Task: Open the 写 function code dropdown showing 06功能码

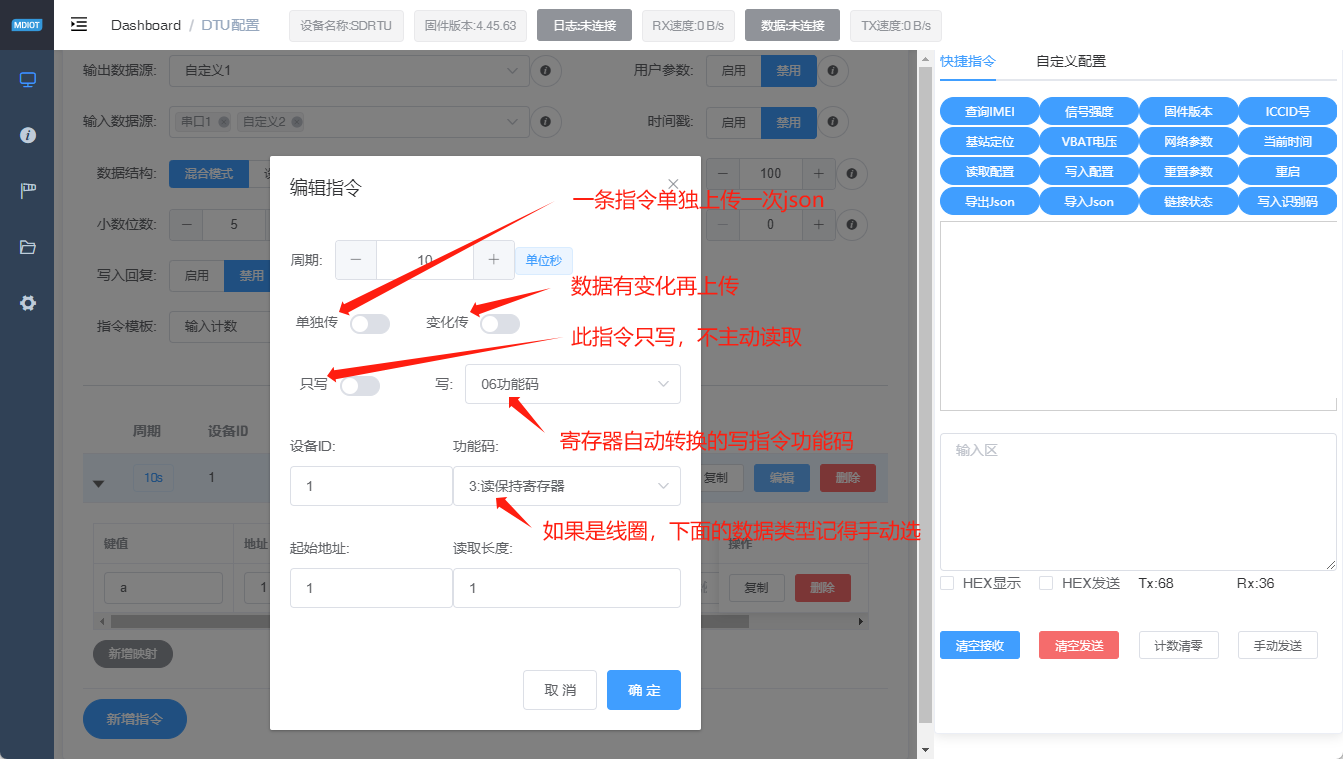Action: (x=572, y=384)
